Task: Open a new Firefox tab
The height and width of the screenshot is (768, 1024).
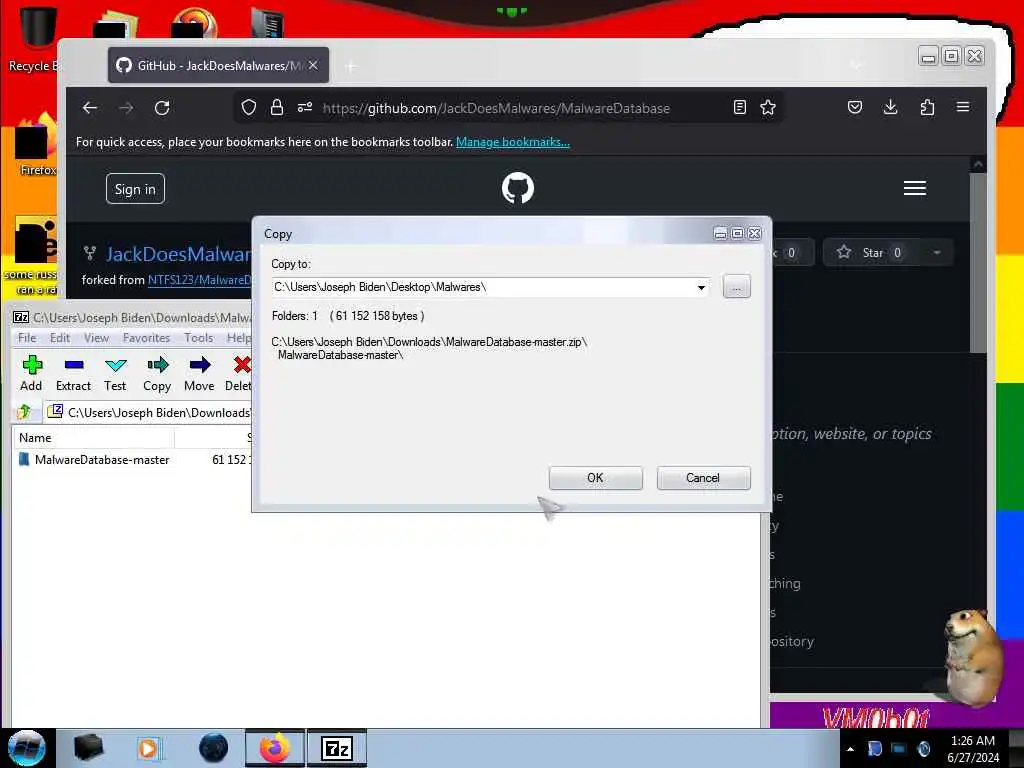Action: point(351,66)
